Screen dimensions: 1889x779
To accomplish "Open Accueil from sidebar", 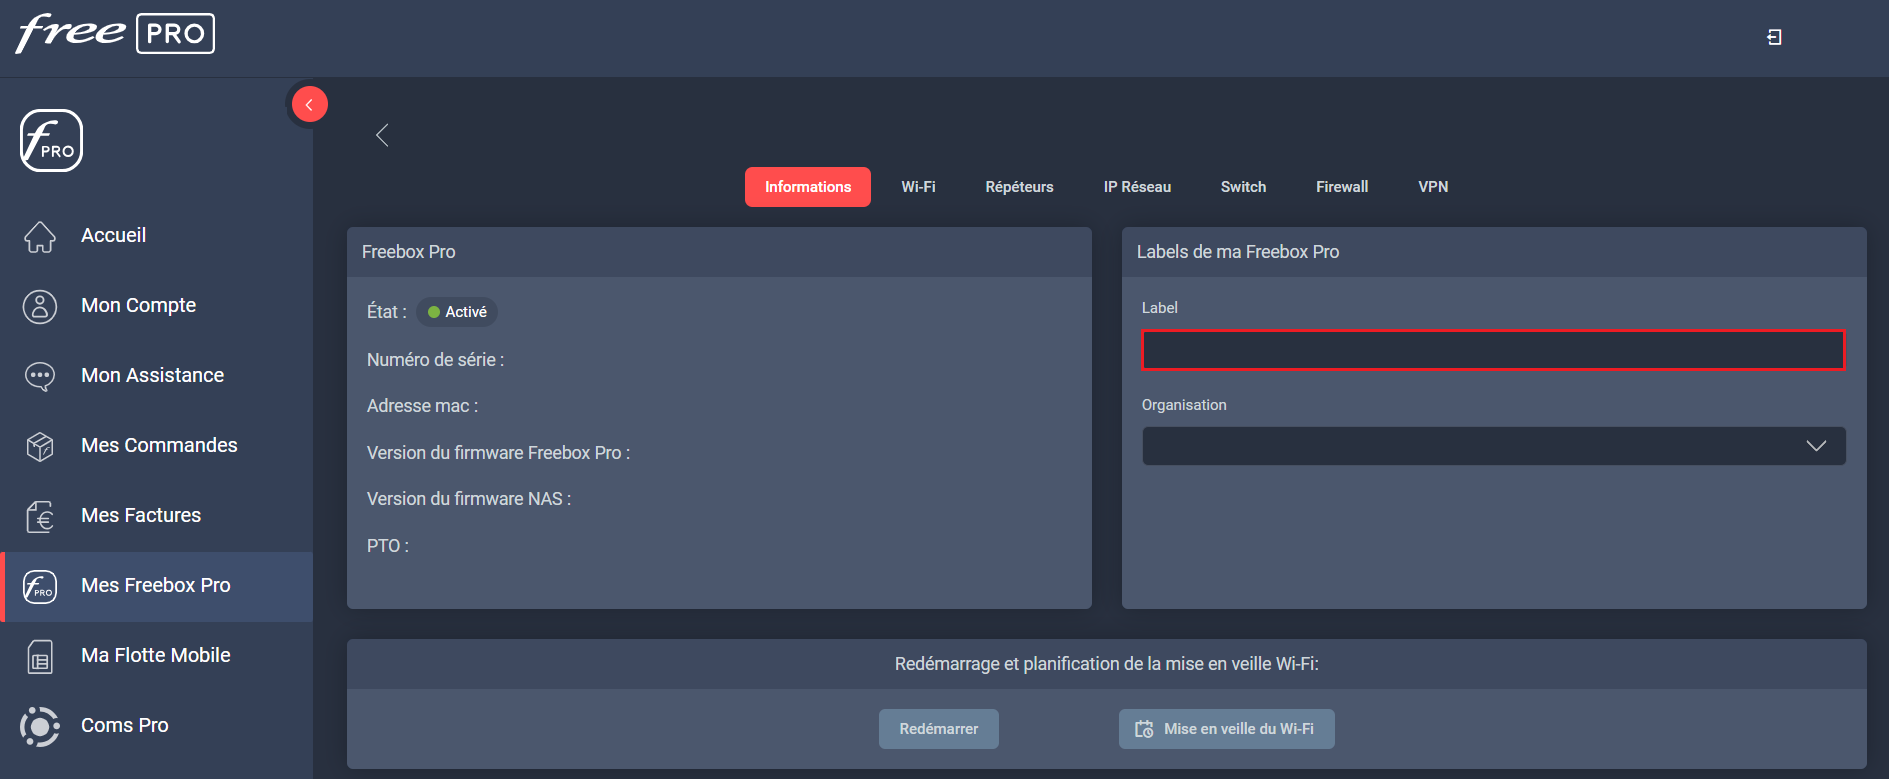I will (113, 235).
